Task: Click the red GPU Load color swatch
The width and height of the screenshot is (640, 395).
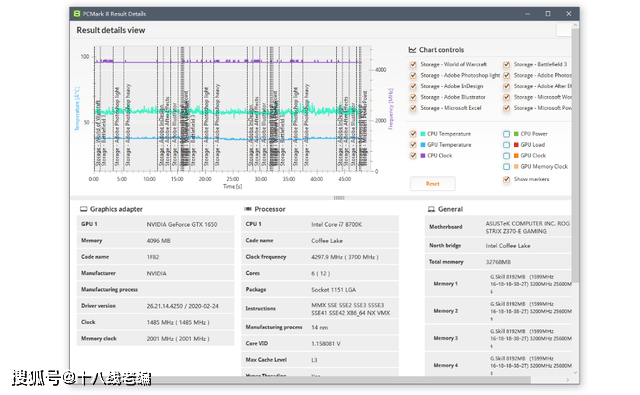Action: pos(516,144)
